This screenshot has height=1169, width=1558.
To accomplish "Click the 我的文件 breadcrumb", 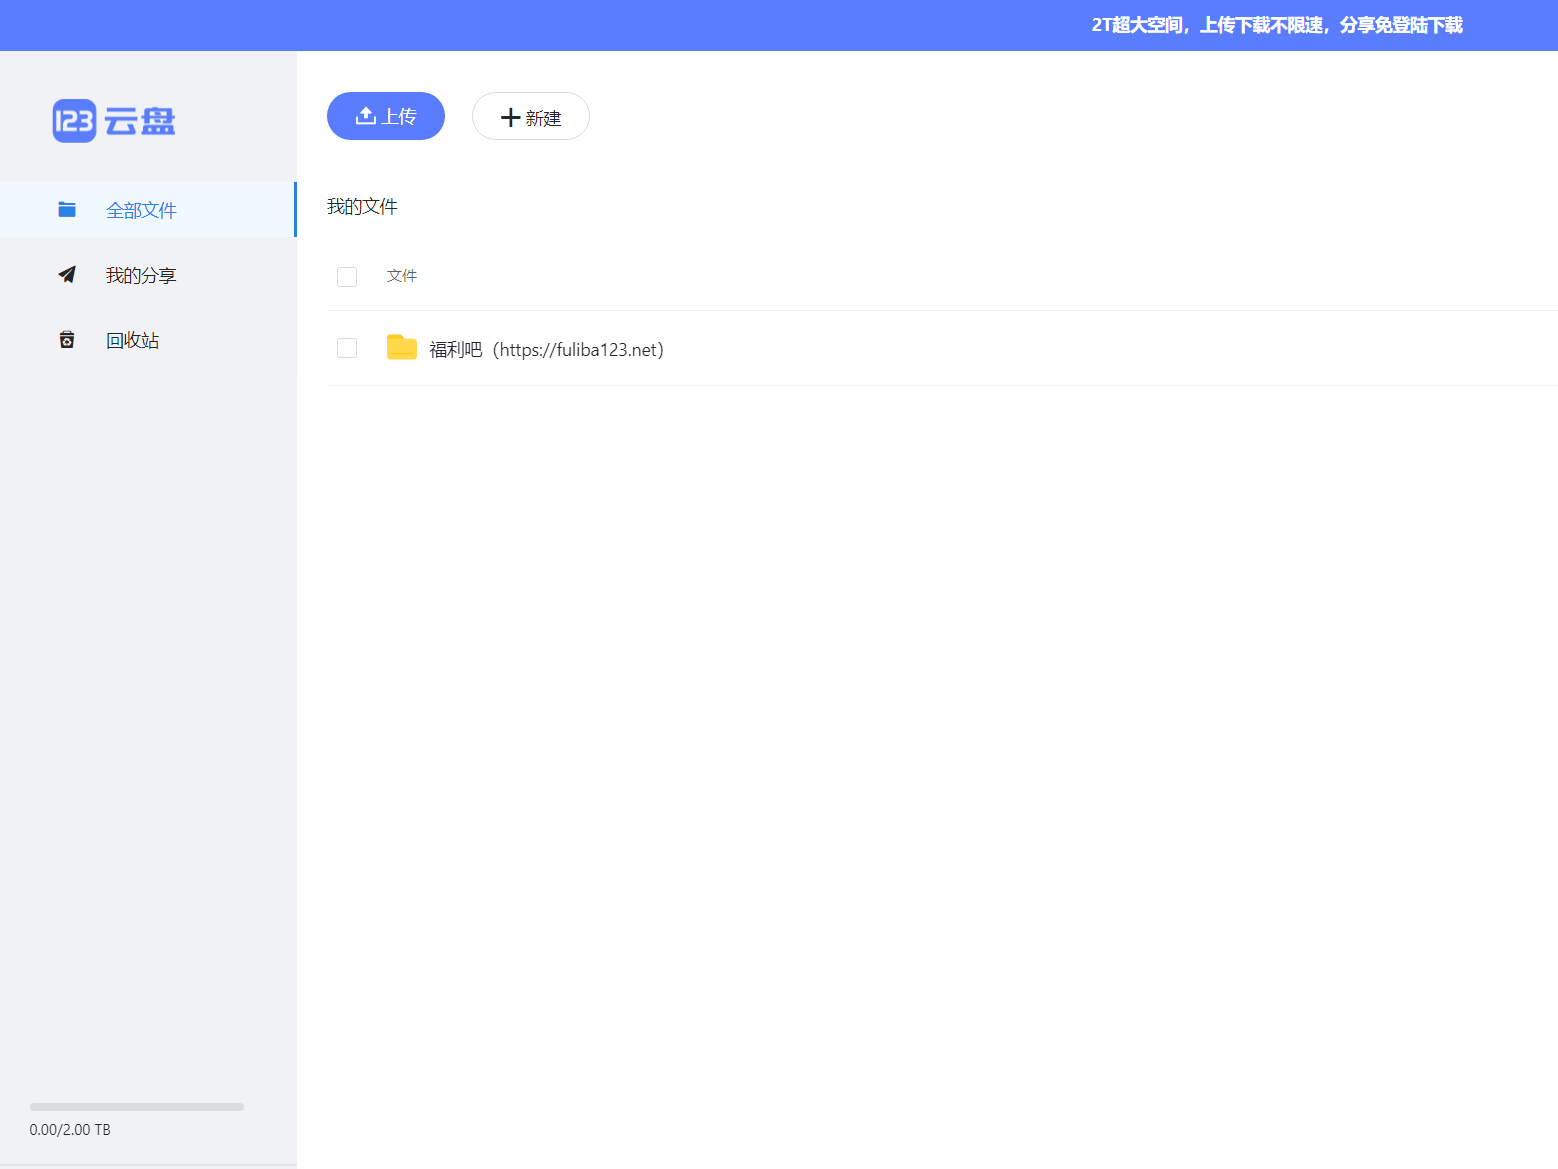I will pos(362,206).
